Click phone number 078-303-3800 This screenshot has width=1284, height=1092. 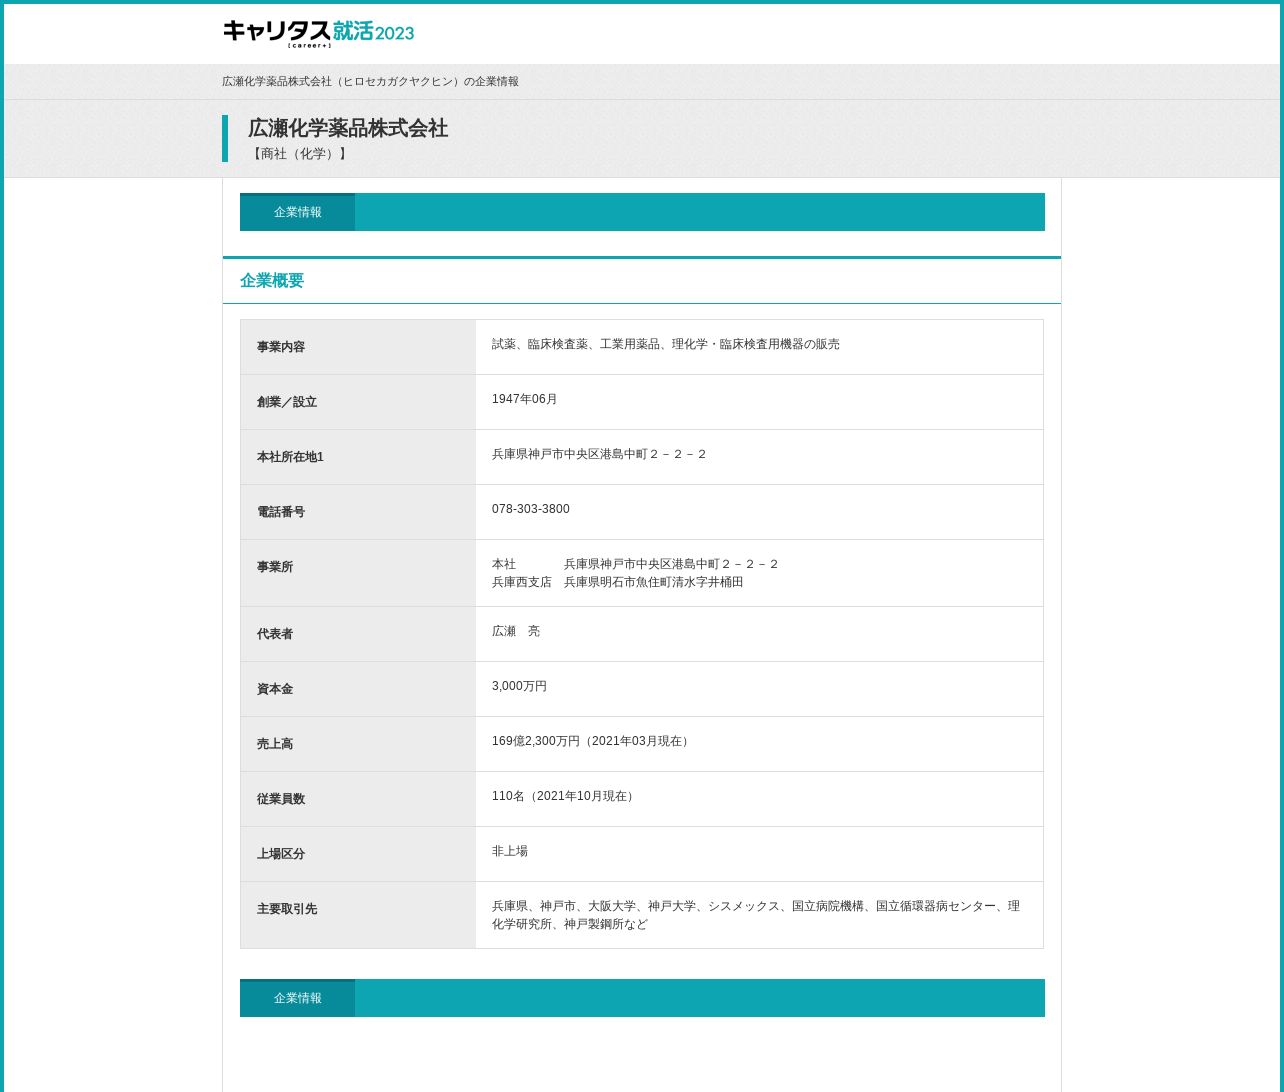(531, 509)
